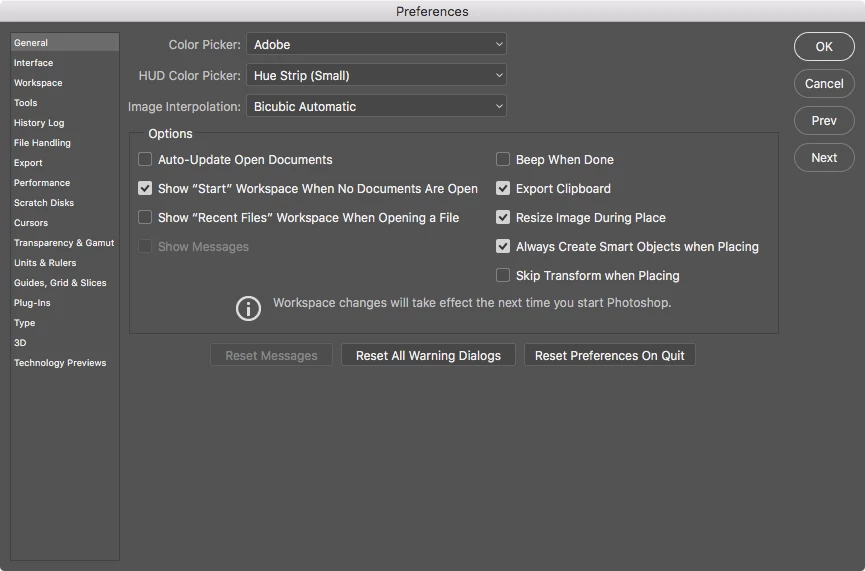
Task: Open Technology Previews in the sidebar
Action: pyautogui.click(x=65, y=362)
